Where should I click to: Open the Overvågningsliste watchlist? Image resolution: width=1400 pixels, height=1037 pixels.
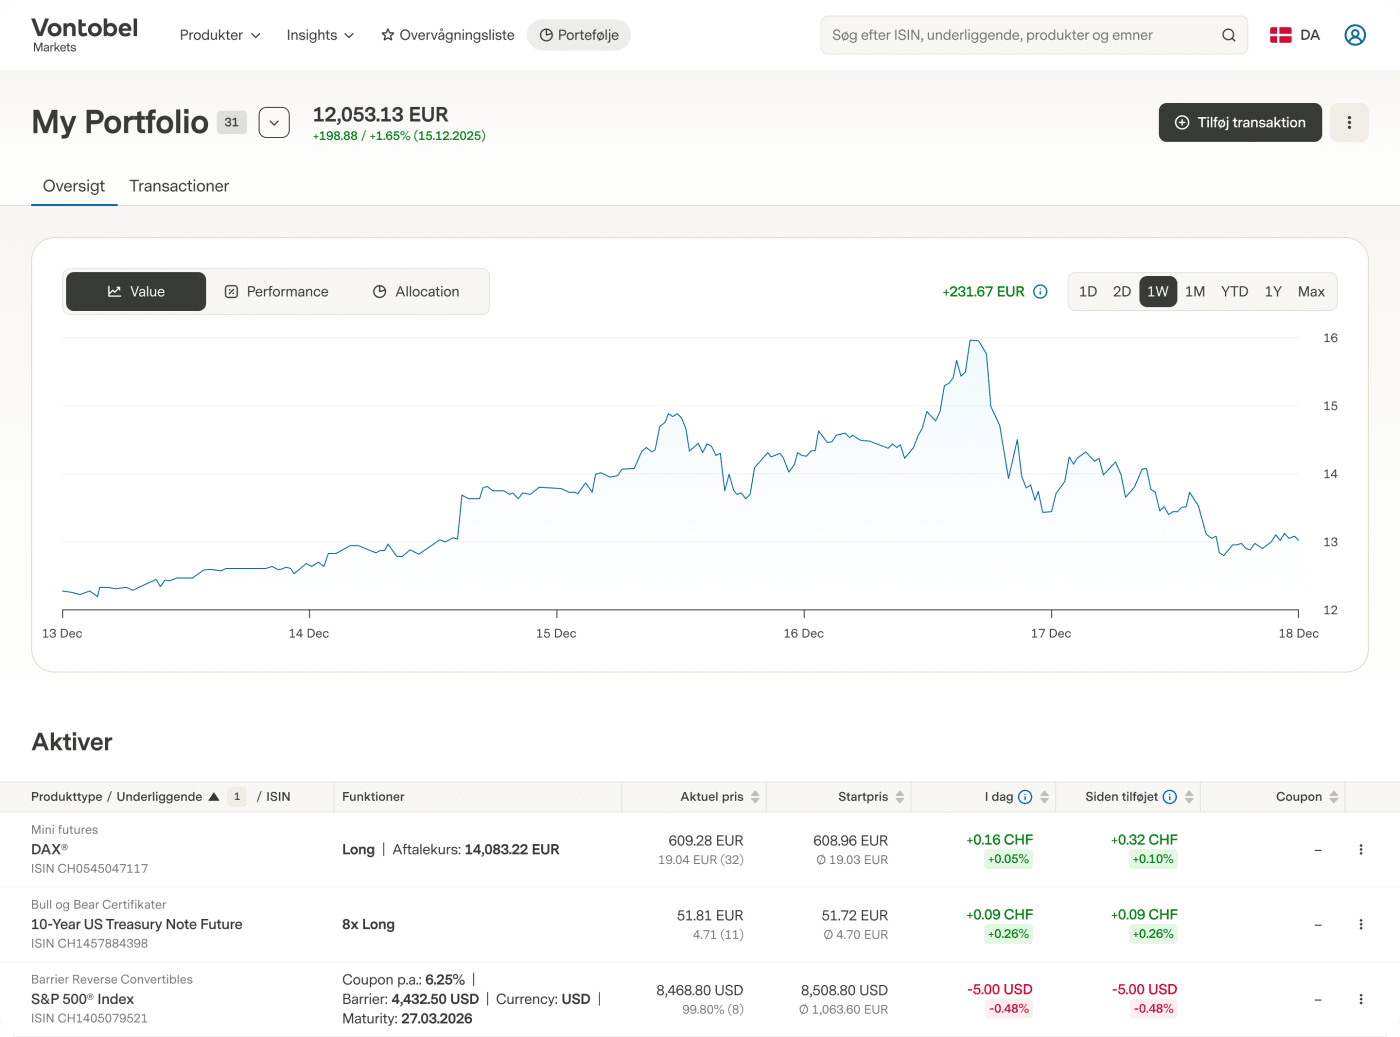point(448,35)
